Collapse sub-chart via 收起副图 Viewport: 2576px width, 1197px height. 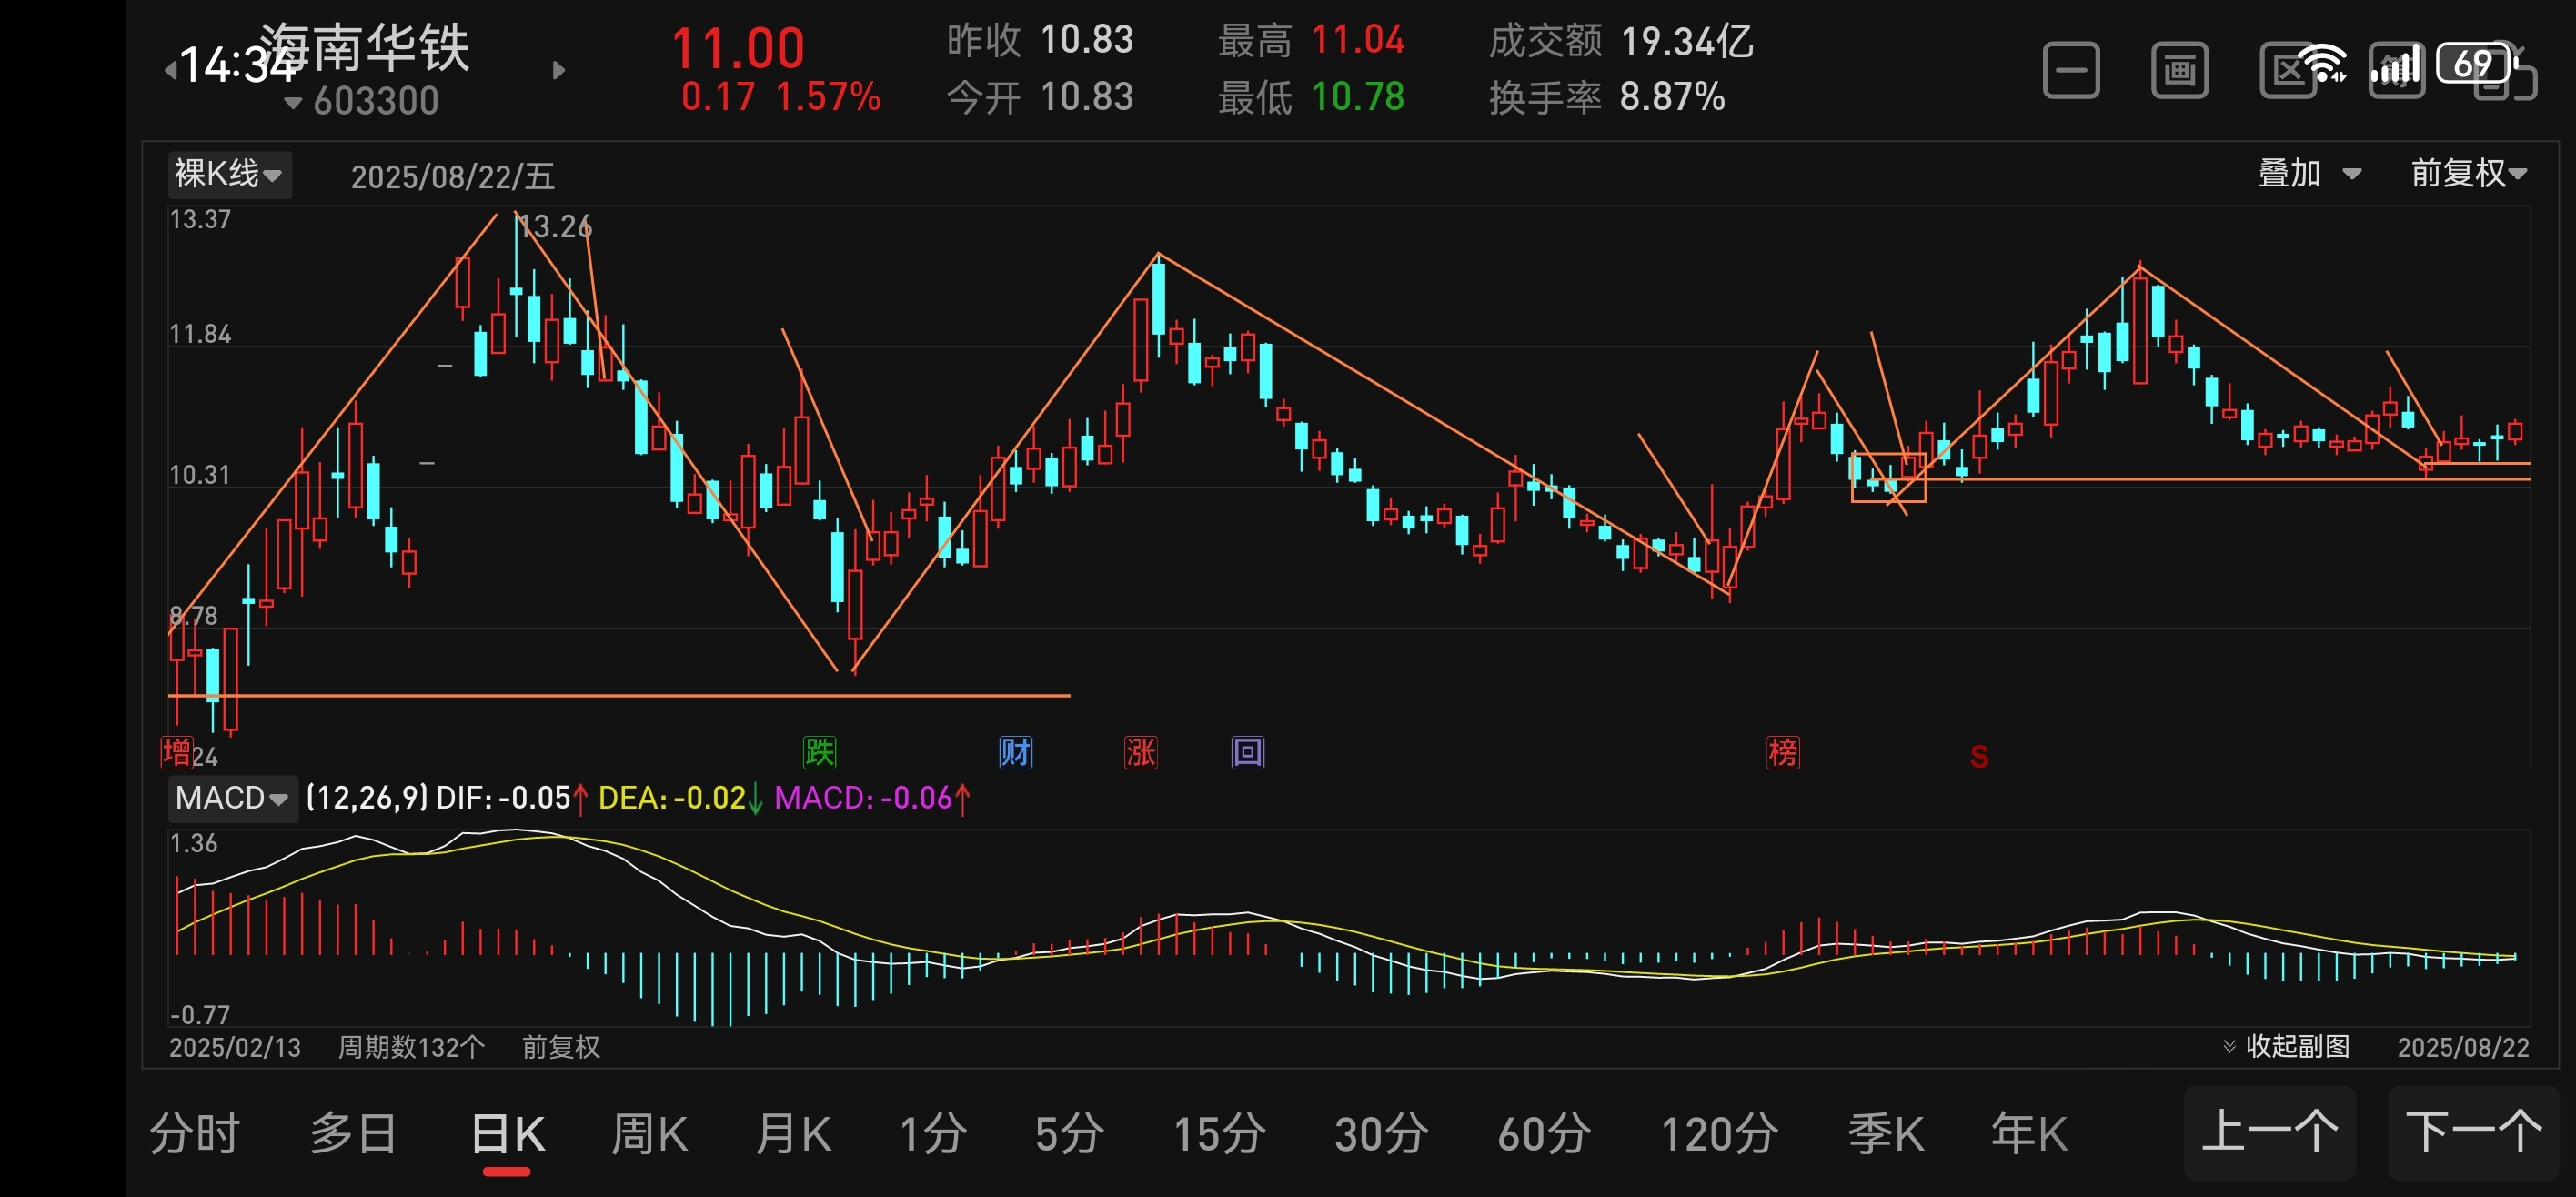click(x=2286, y=1046)
